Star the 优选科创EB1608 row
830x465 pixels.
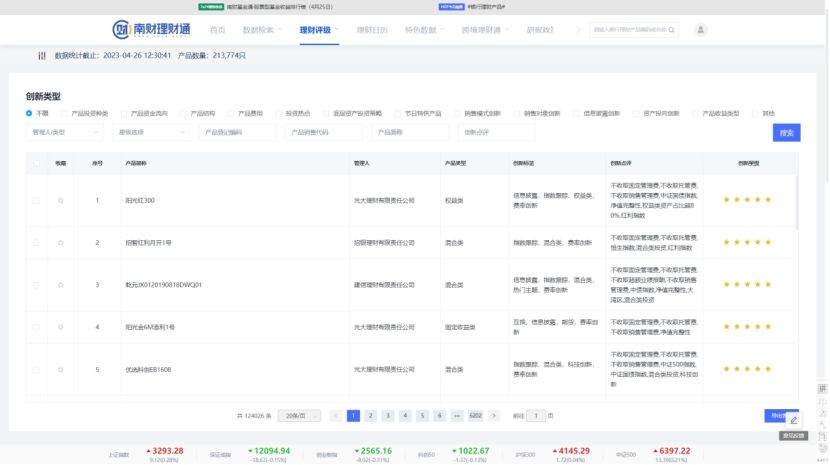(60, 370)
